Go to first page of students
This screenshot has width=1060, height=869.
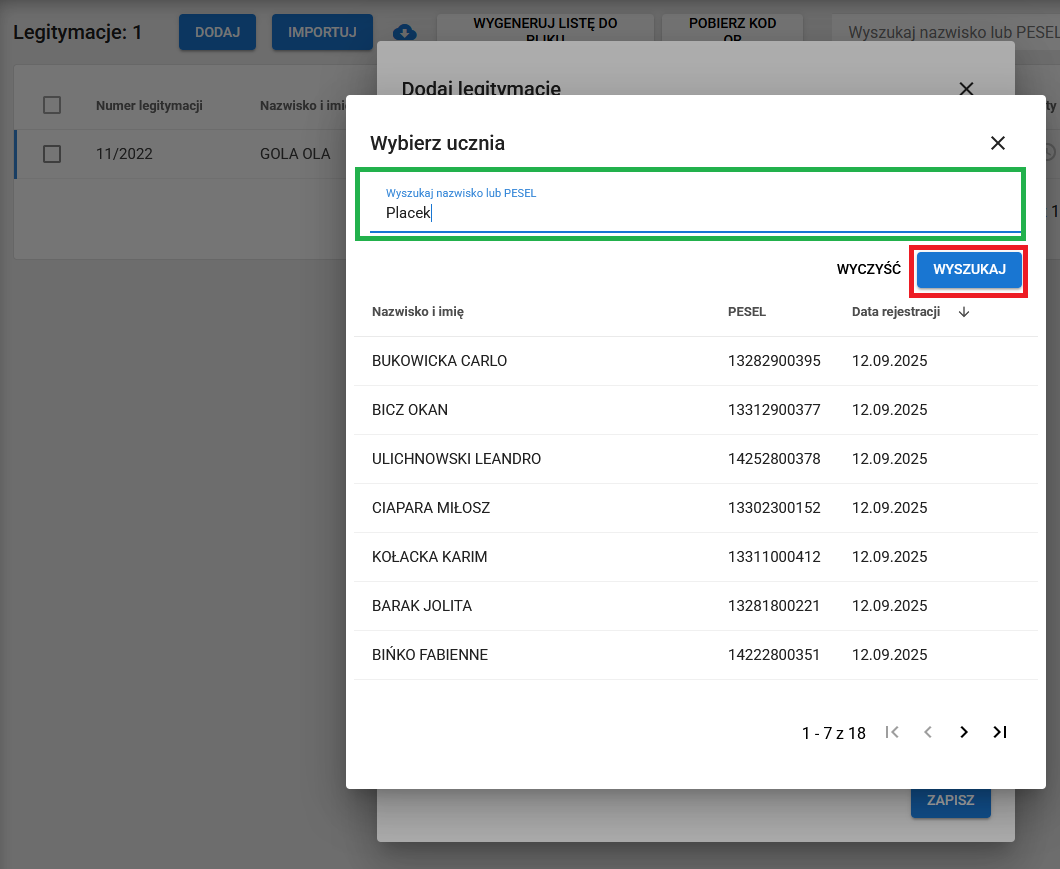click(x=892, y=732)
